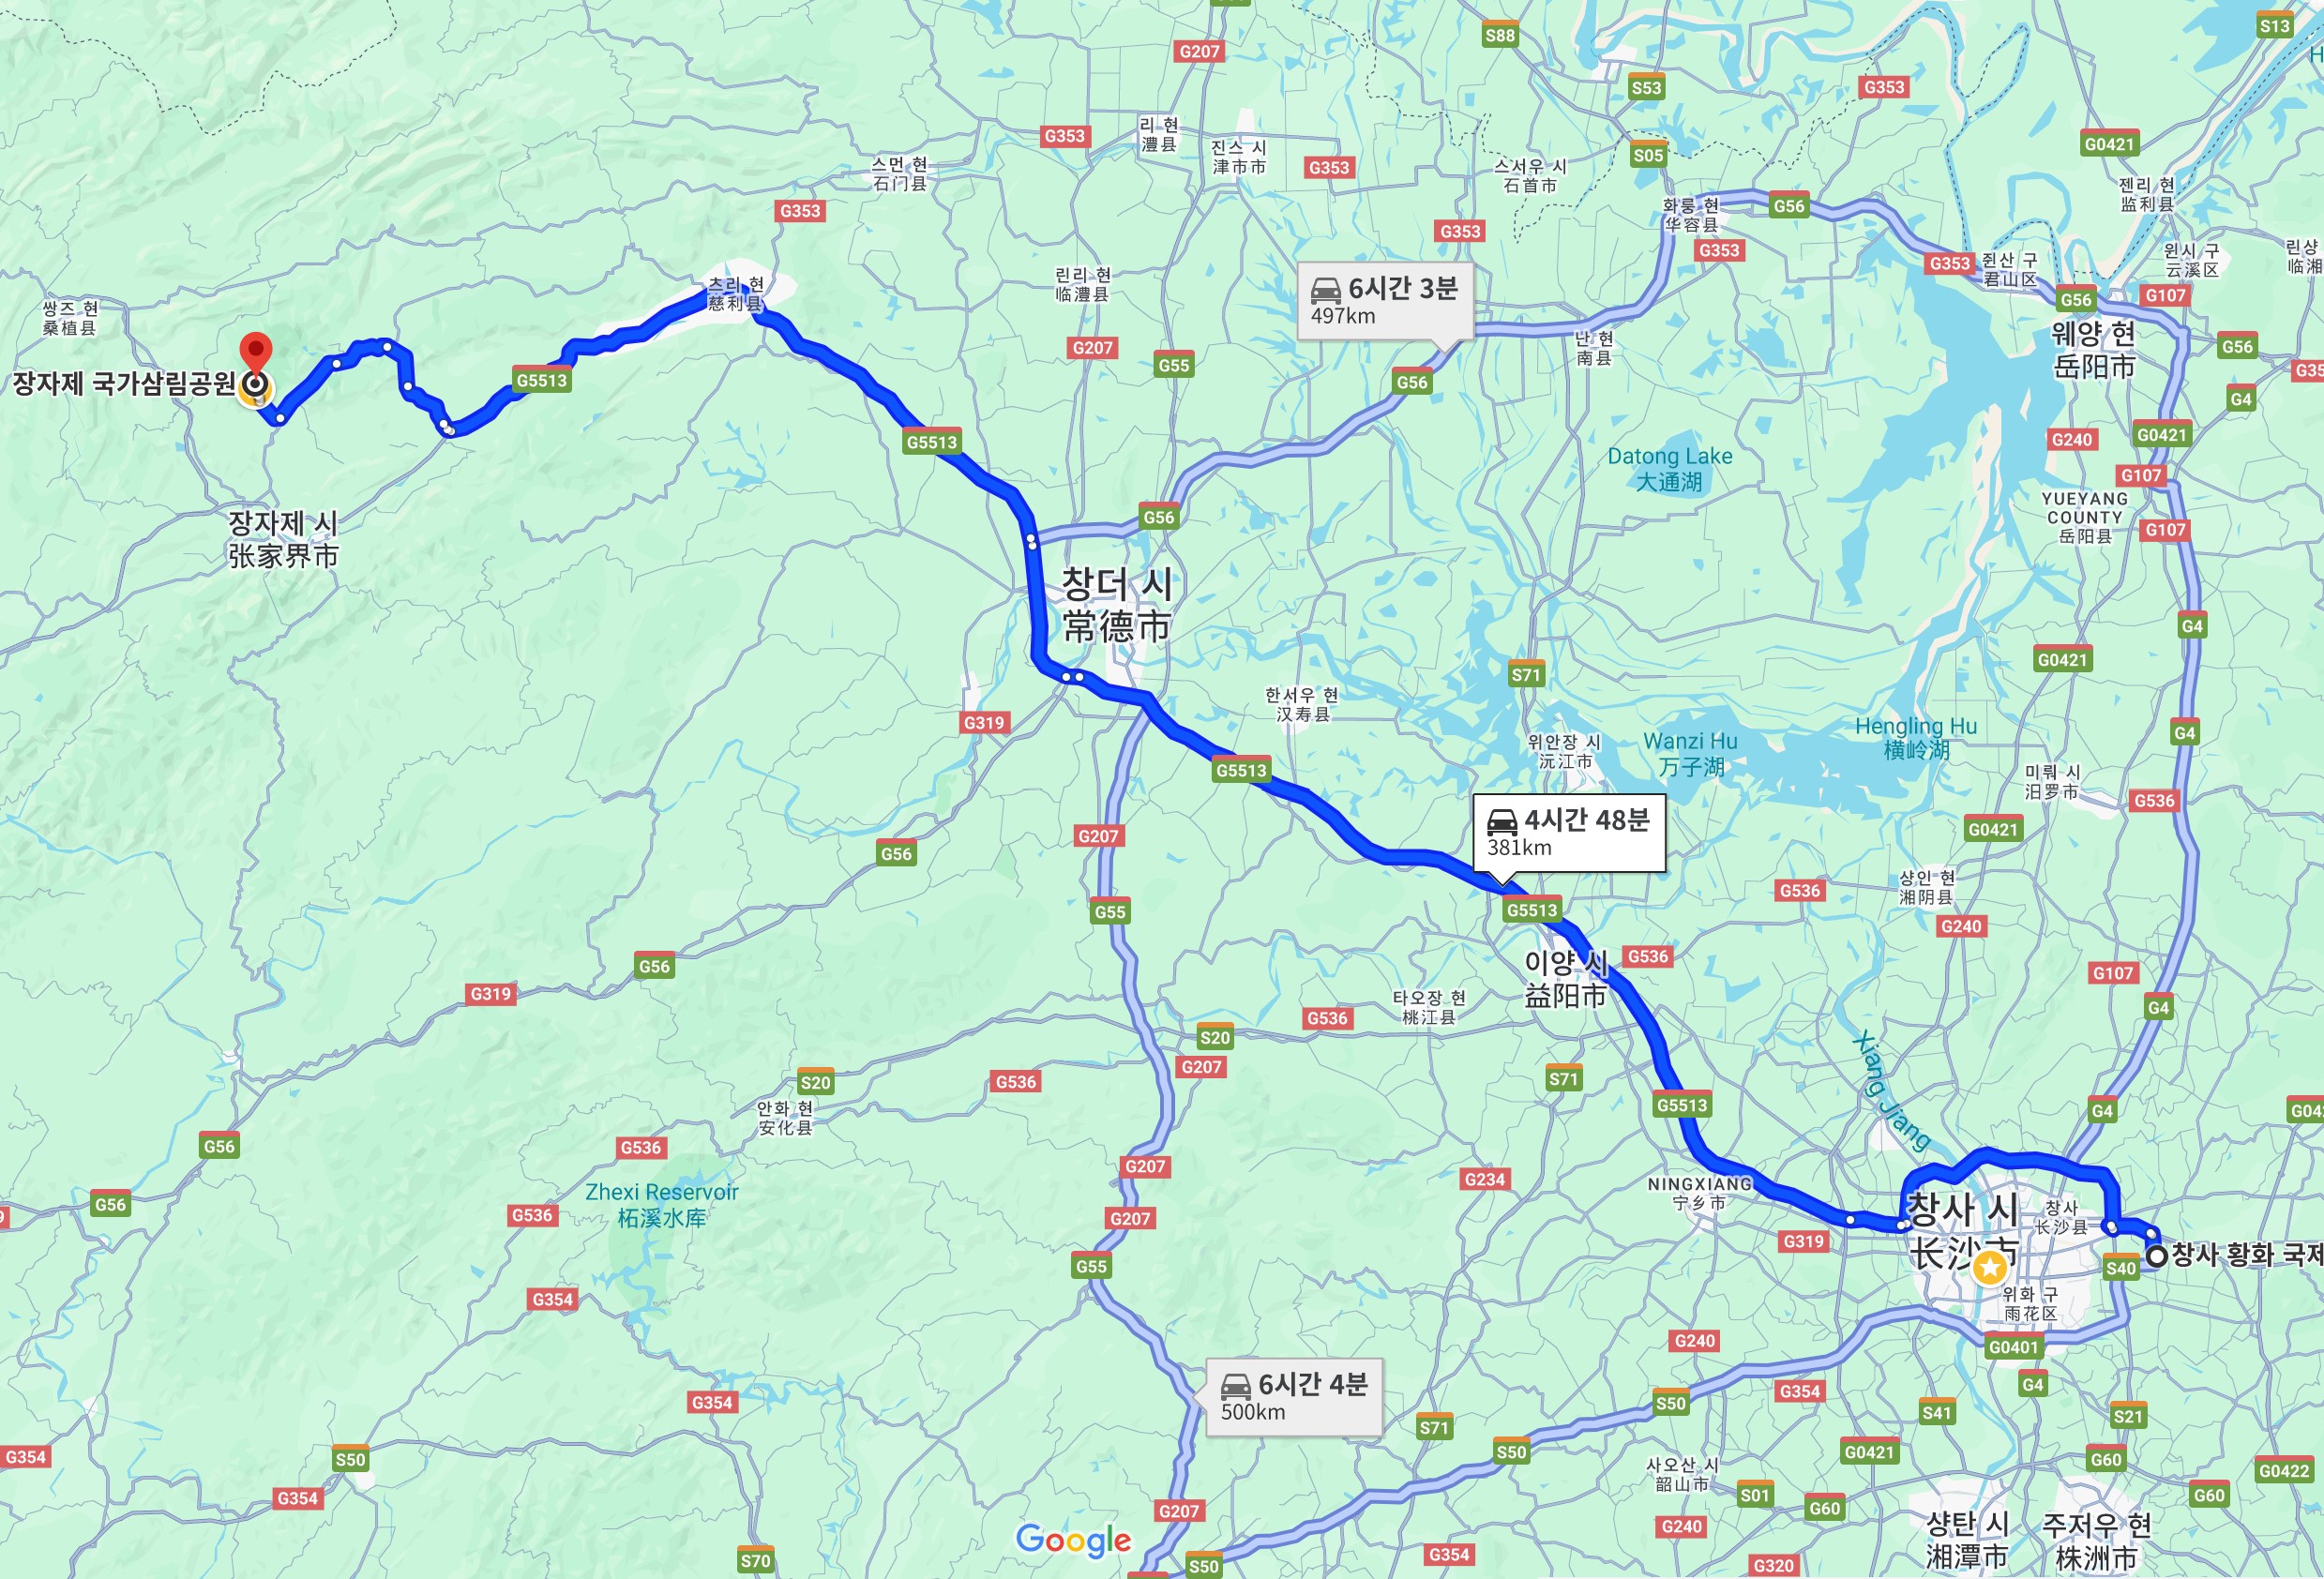Image resolution: width=2324 pixels, height=1579 pixels.
Task: Click the 샹탄 시 湘潭市 city label
Action: click(x=1967, y=1540)
